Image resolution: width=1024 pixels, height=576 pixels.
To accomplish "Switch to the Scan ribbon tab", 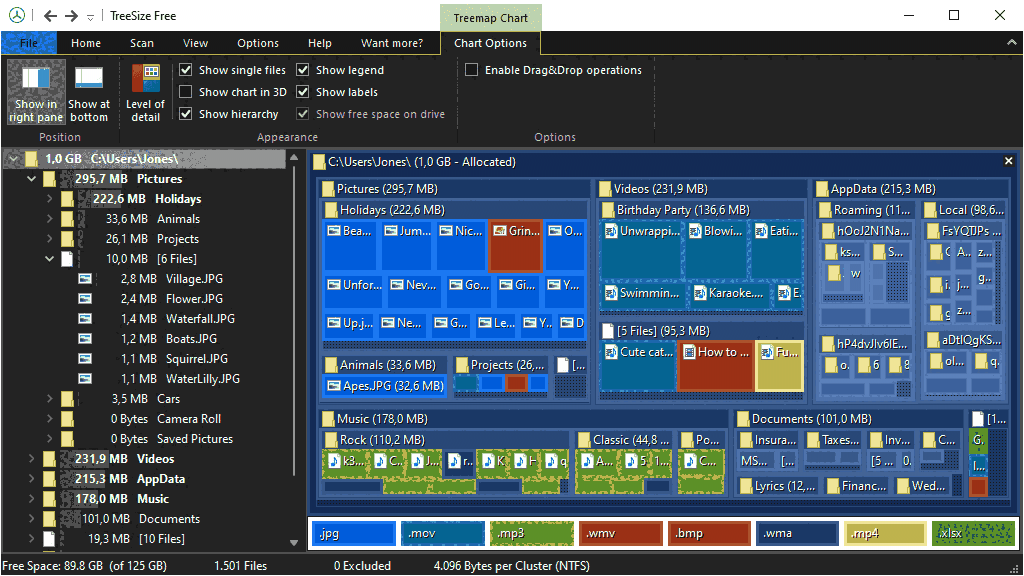I will [x=141, y=42].
